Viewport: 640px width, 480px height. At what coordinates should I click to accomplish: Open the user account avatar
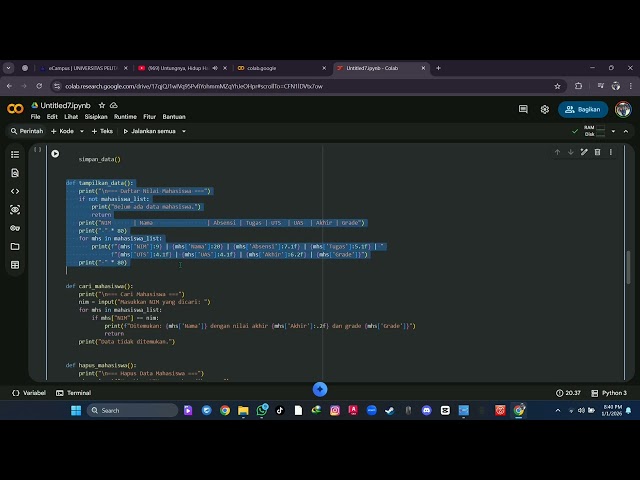click(623, 109)
